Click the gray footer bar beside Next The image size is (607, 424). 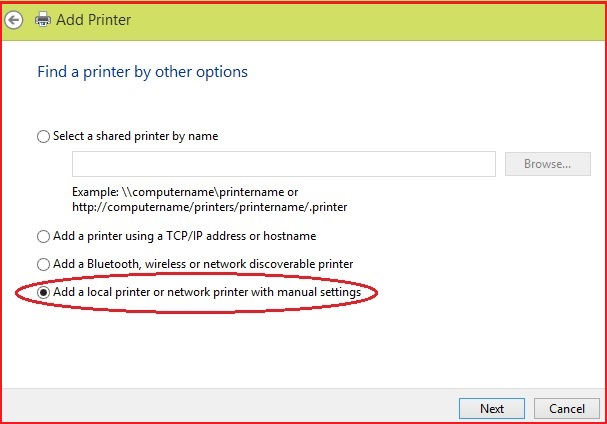(x=230, y=406)
